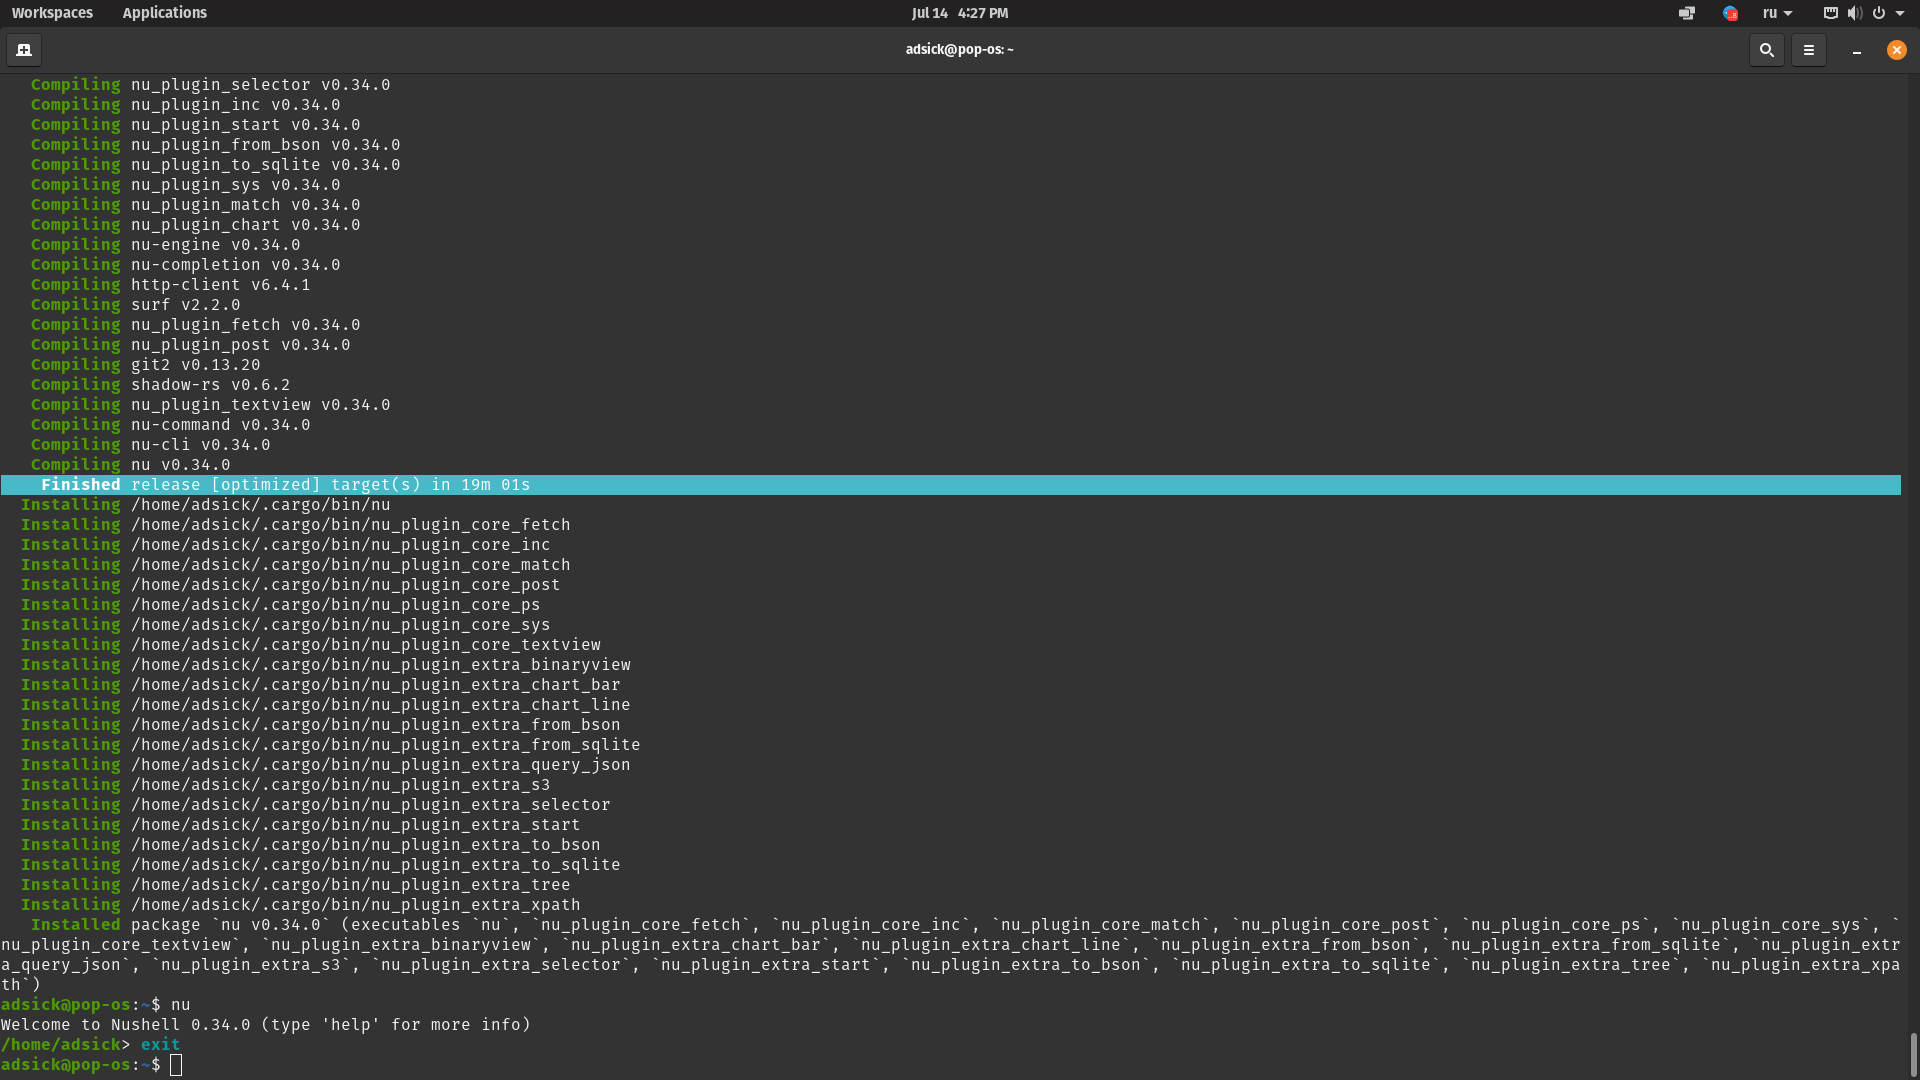Expand the system menu arrow

pos(1900,13)
